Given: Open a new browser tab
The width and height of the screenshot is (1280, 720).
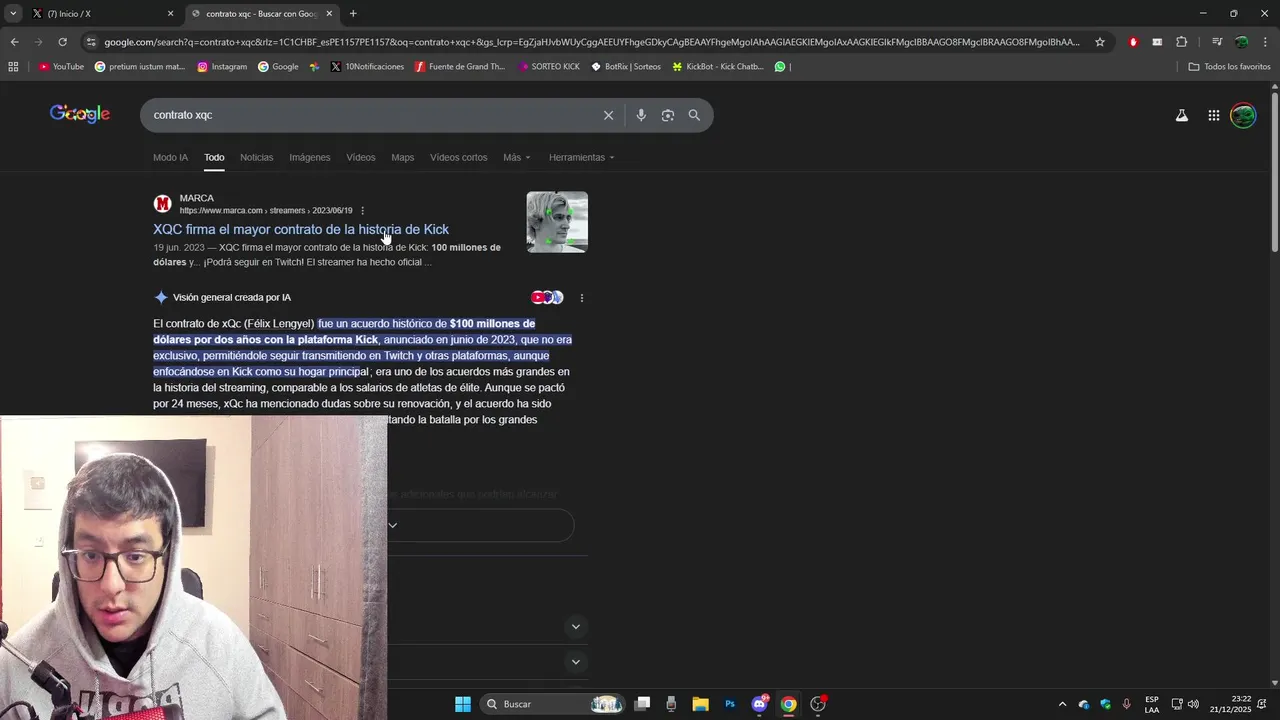Looking at the screenshot, I should [353, 14].
